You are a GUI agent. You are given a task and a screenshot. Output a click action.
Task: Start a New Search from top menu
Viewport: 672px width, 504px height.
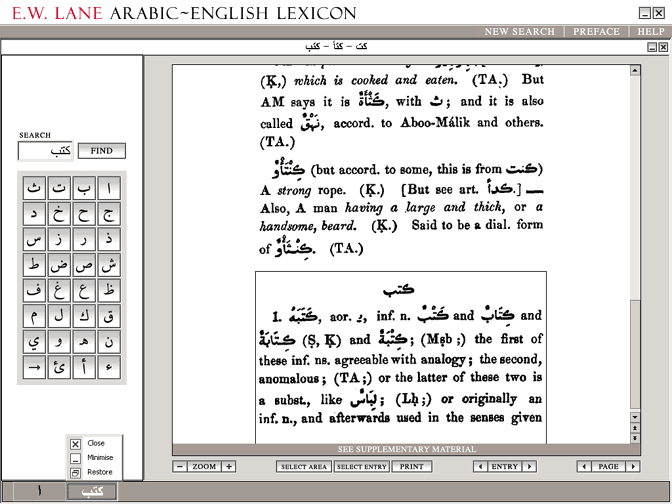pyautogui.click(x=519, y=32)
